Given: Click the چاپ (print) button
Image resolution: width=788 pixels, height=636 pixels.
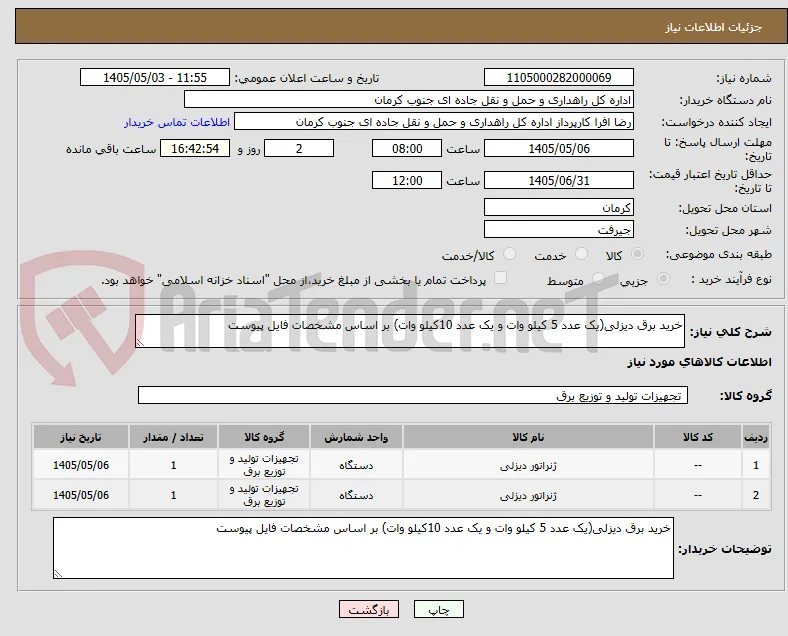Looking at the screenshot, I should click(438, 609).
